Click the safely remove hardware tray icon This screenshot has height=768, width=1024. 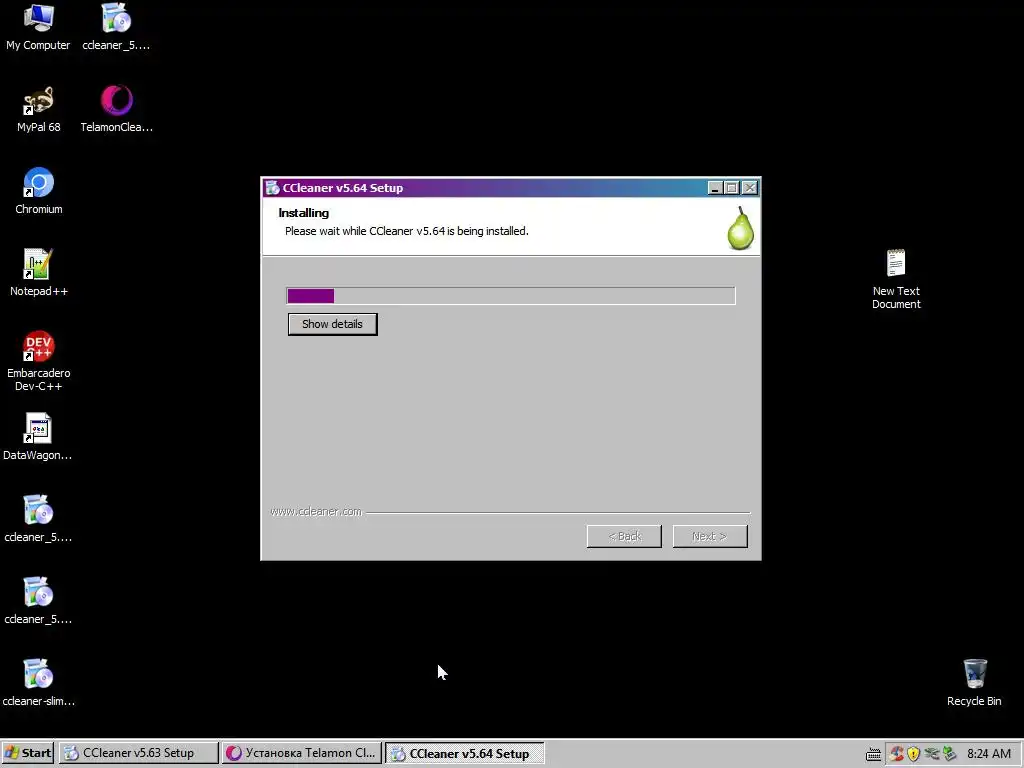tap(932, 754)
